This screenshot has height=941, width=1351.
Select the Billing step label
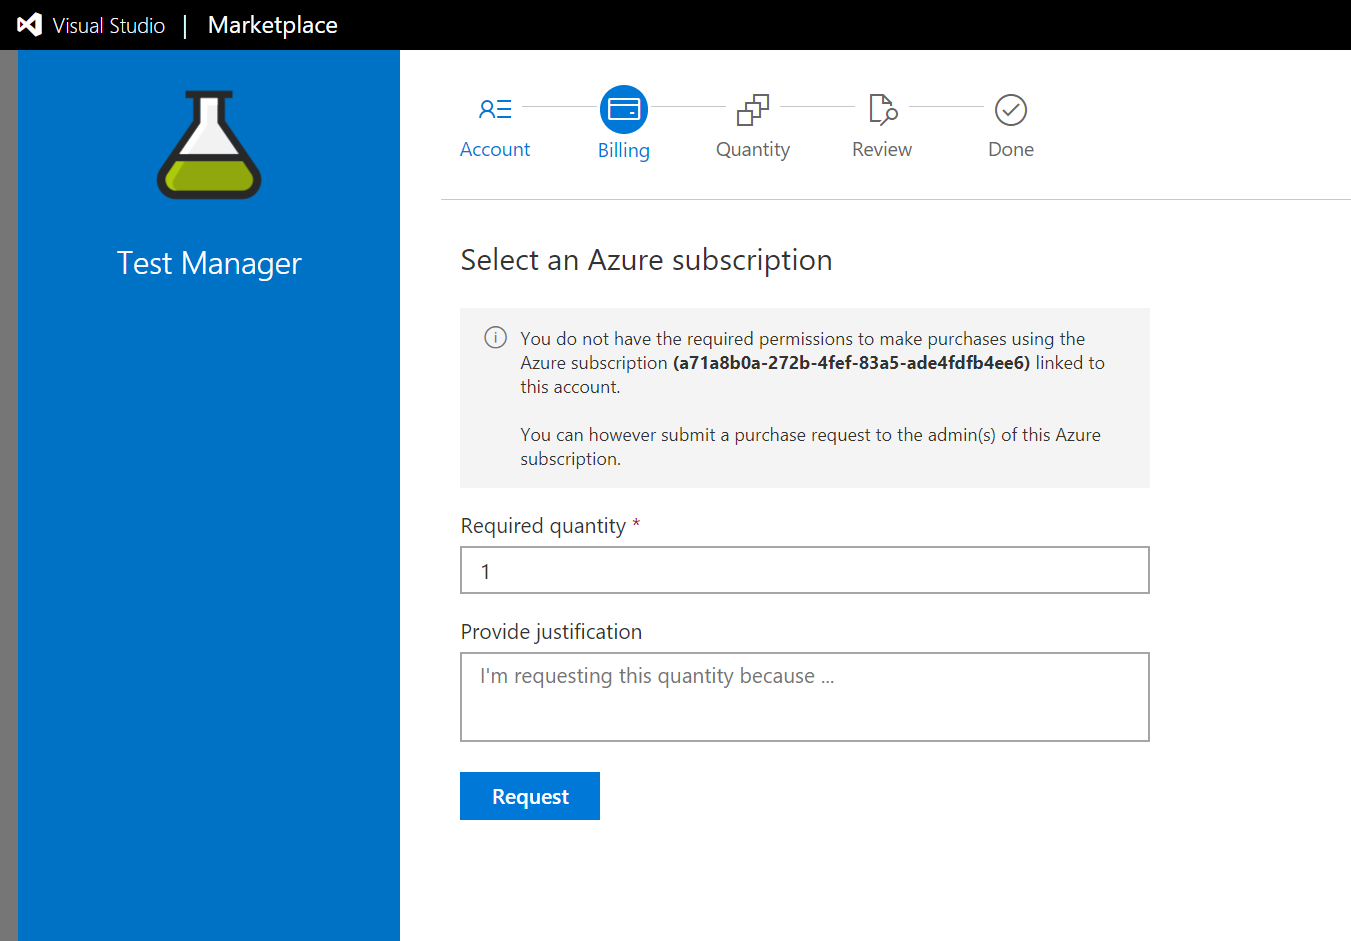pyautogui.click(x=624, y=150)
